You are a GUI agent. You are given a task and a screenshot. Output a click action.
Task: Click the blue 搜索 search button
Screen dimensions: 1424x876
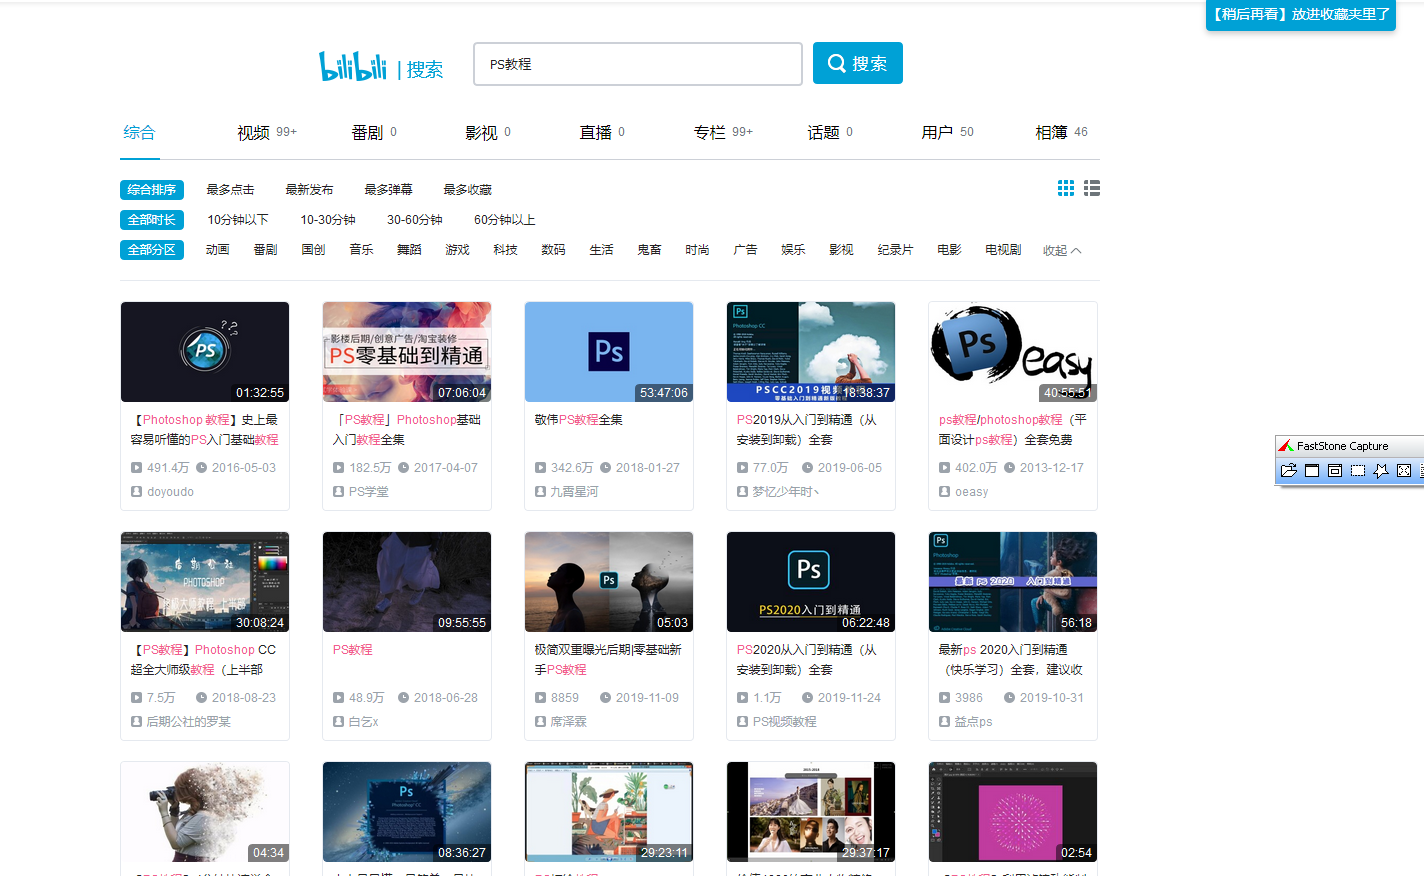[858, 63]
